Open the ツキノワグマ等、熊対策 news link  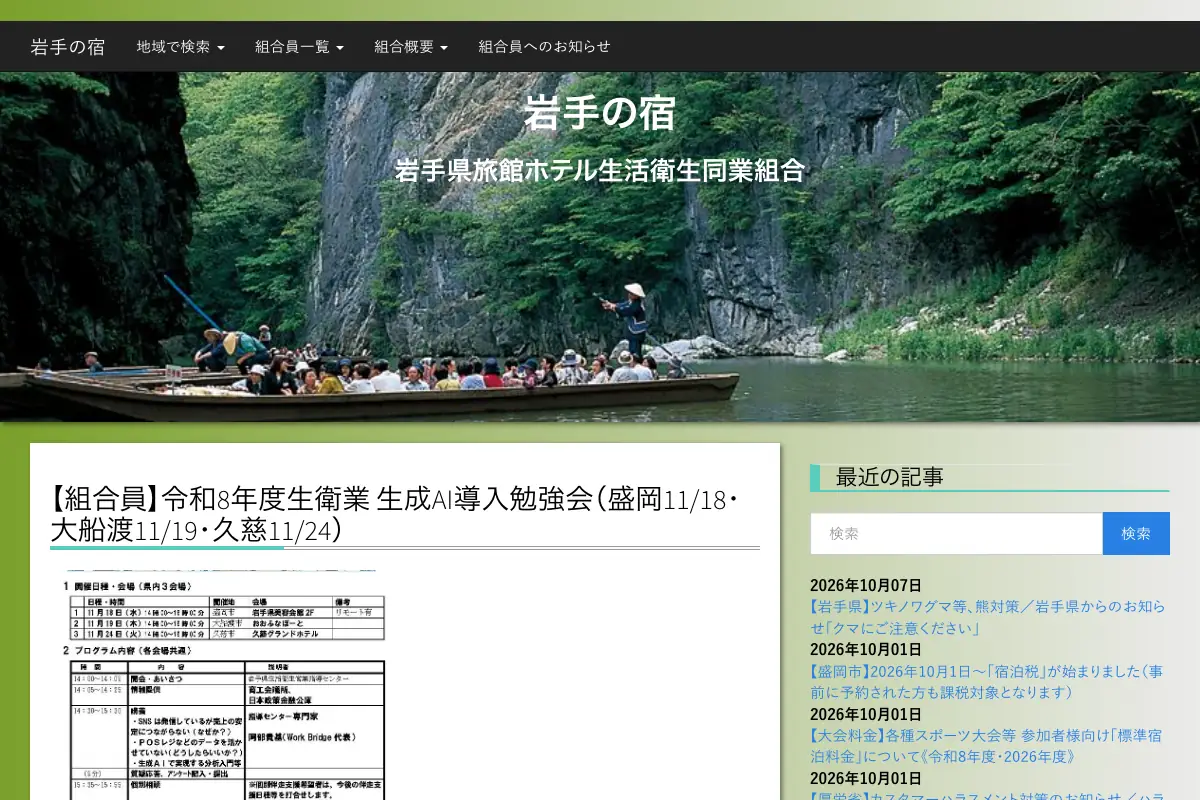(x=987, y=617)
